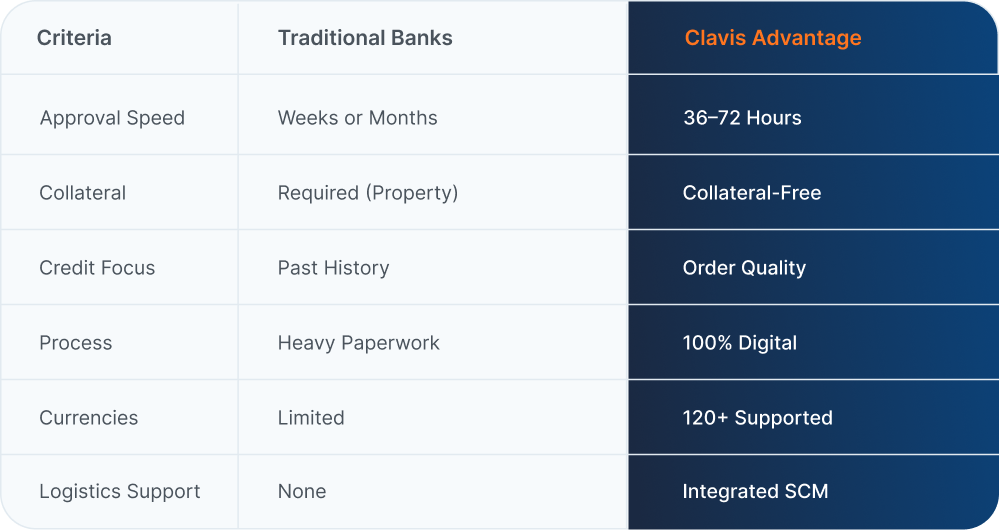Select the Required (Property) cell
This screenshot has width=999, height=530.
click(367, 193)
